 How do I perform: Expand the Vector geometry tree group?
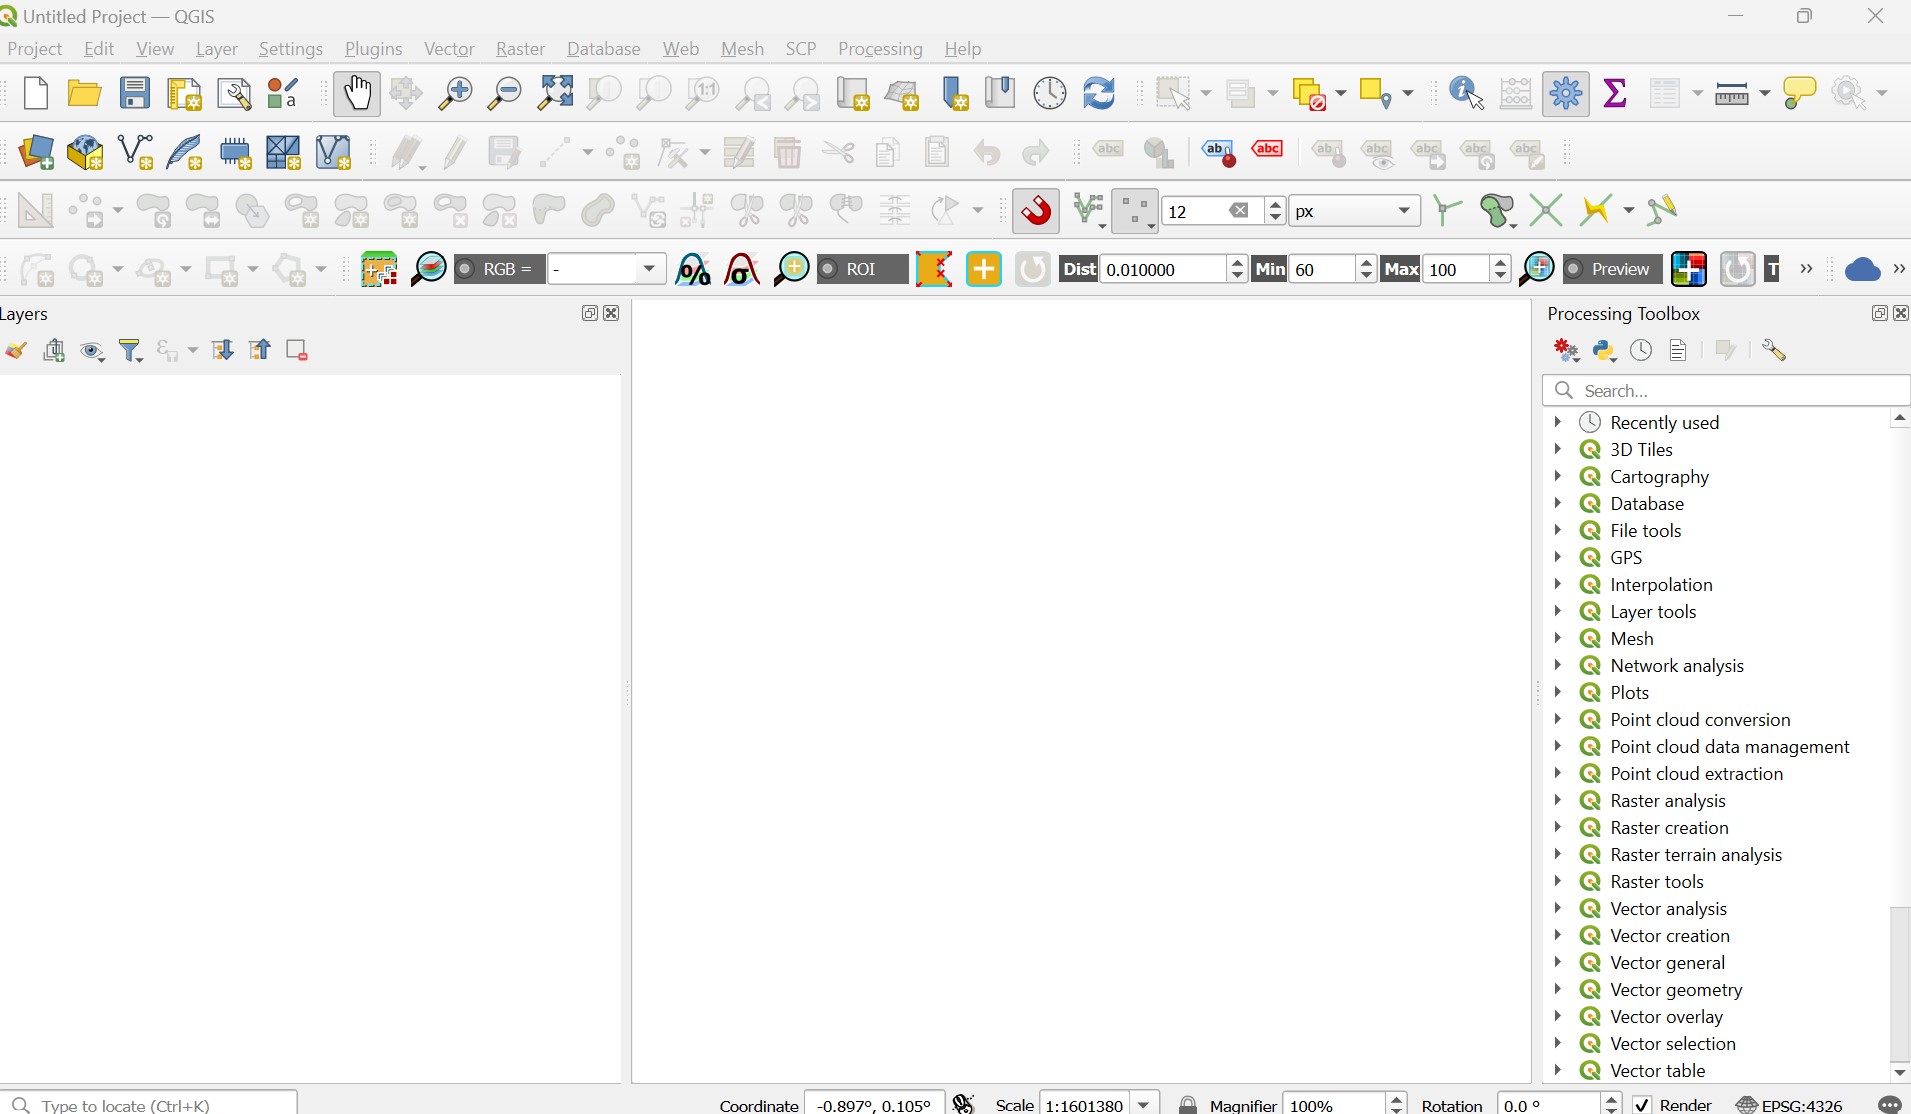tap(1558, 989)
